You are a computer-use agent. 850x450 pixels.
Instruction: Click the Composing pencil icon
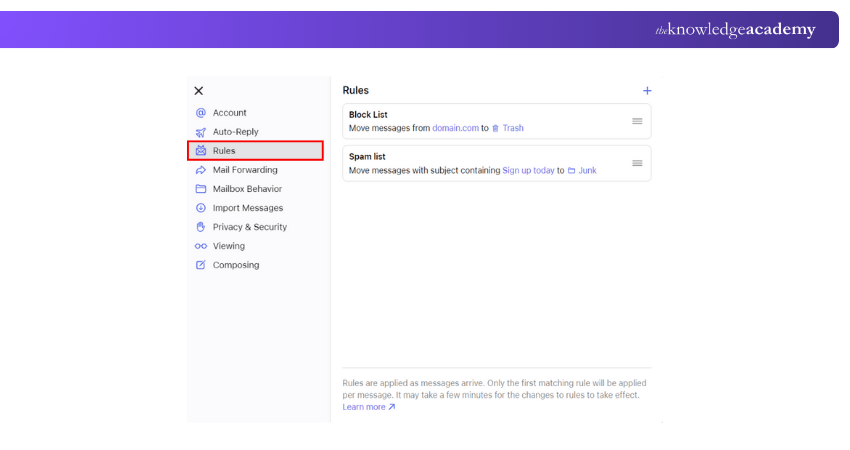pos(201,265)
